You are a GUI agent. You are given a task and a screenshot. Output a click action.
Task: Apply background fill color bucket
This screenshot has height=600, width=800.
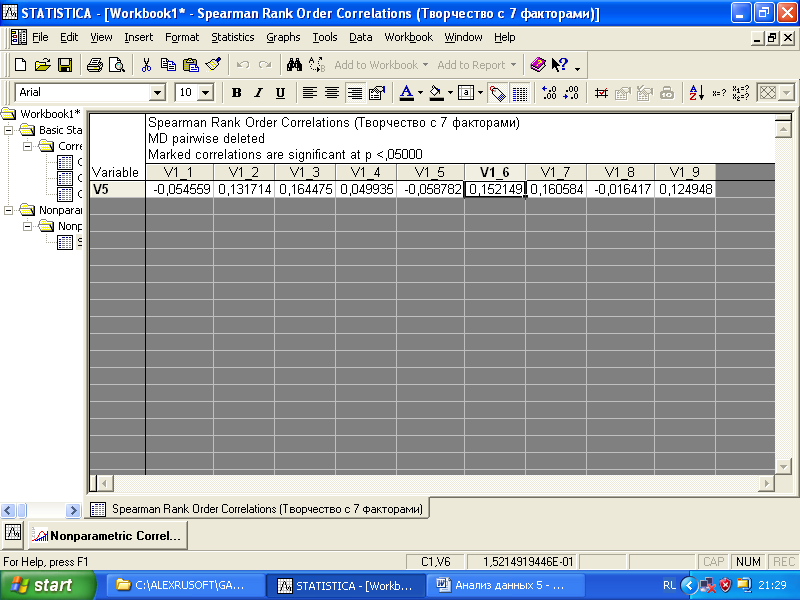click(436, 93)
